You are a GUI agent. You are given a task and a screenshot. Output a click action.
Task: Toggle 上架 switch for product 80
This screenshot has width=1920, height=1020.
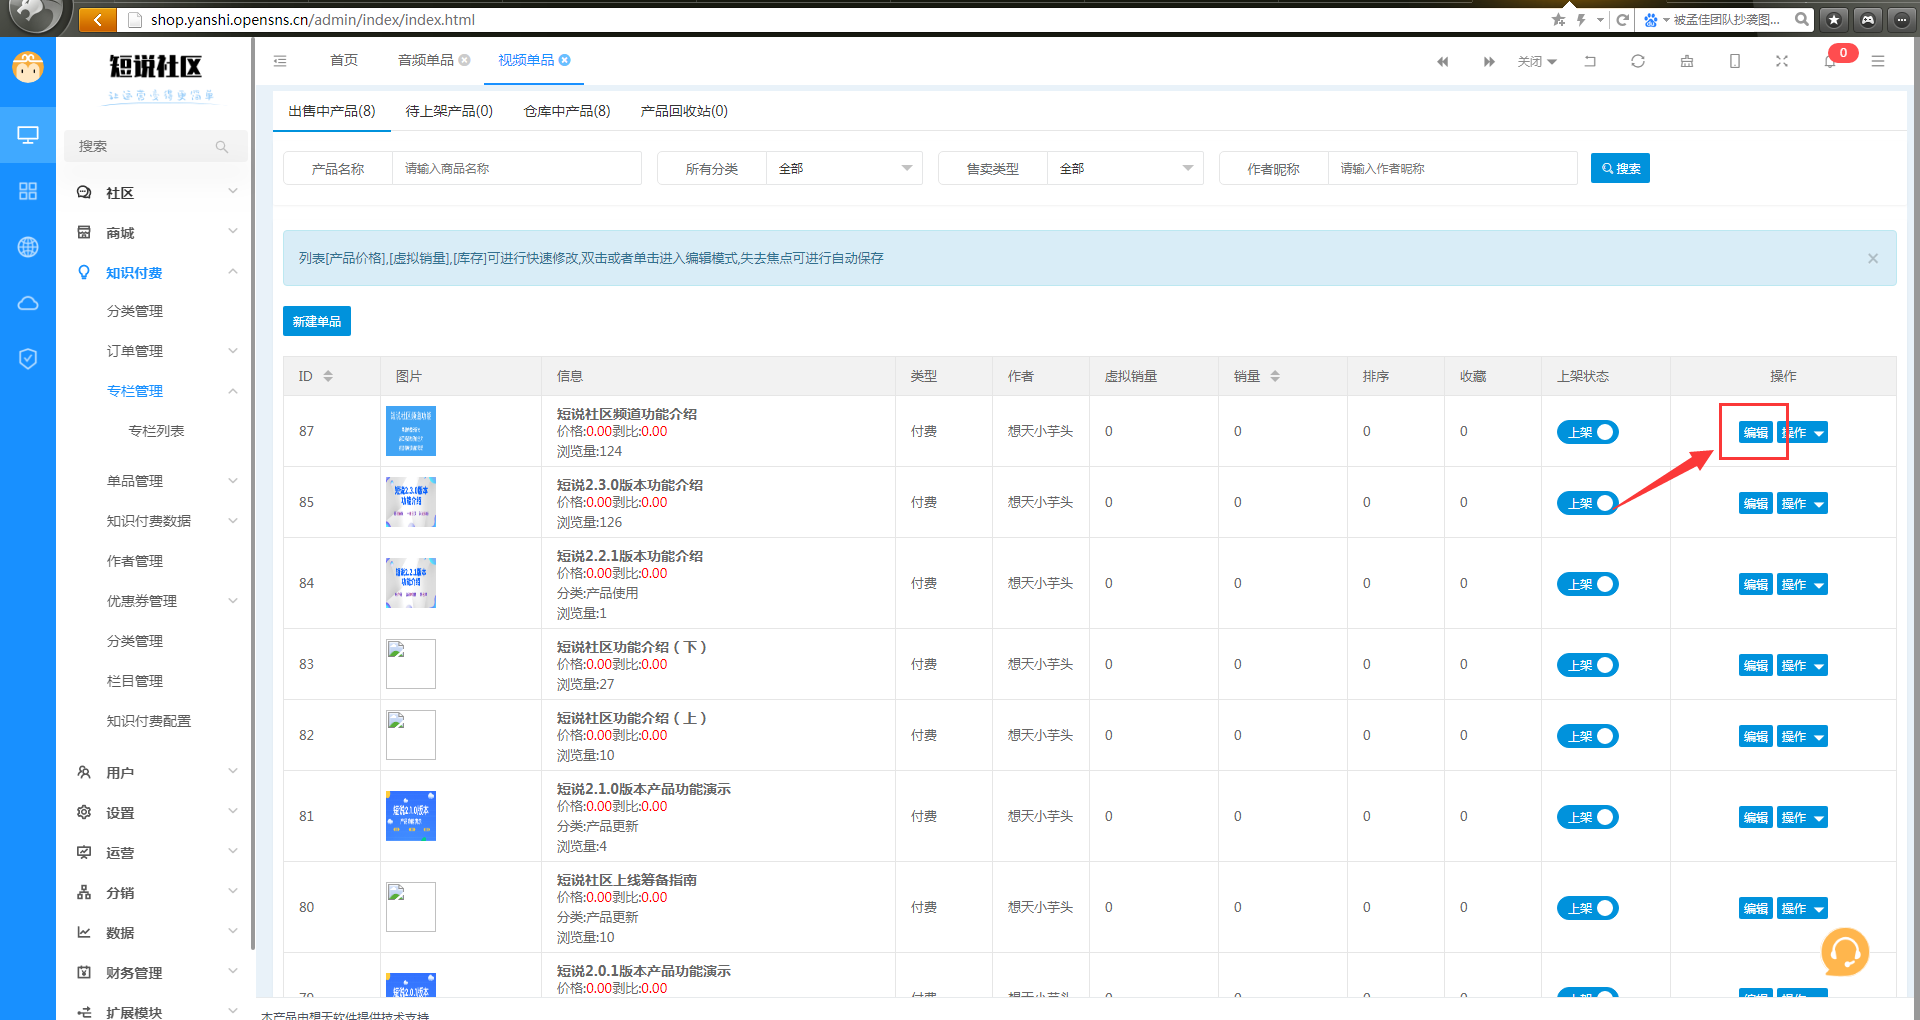1587,908
